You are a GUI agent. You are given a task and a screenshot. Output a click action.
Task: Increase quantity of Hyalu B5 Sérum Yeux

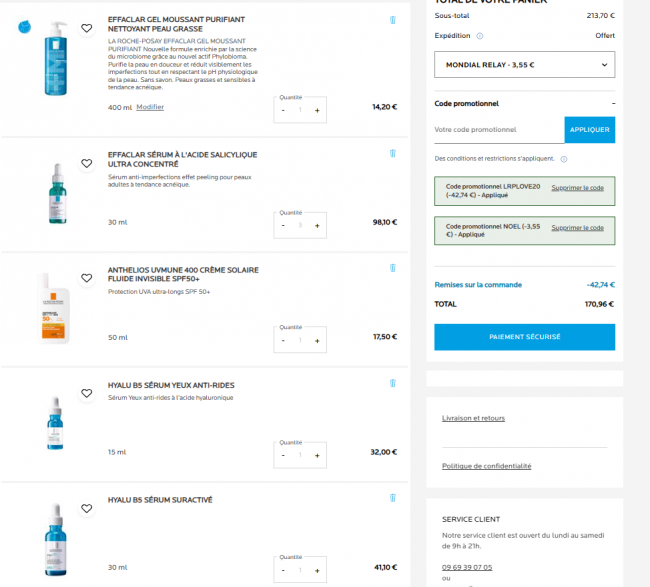click(317, 455)
